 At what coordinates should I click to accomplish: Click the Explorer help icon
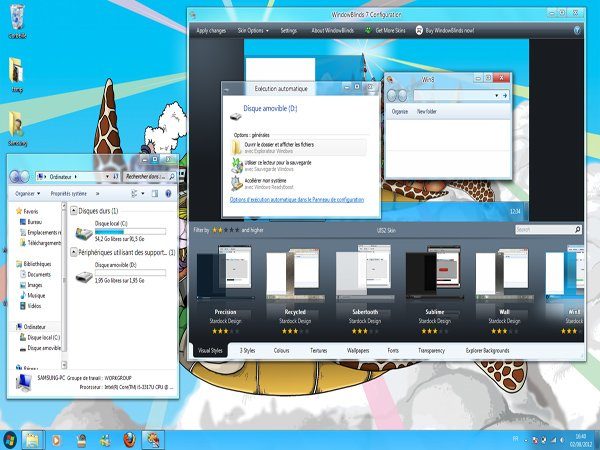tap(168, 194)
